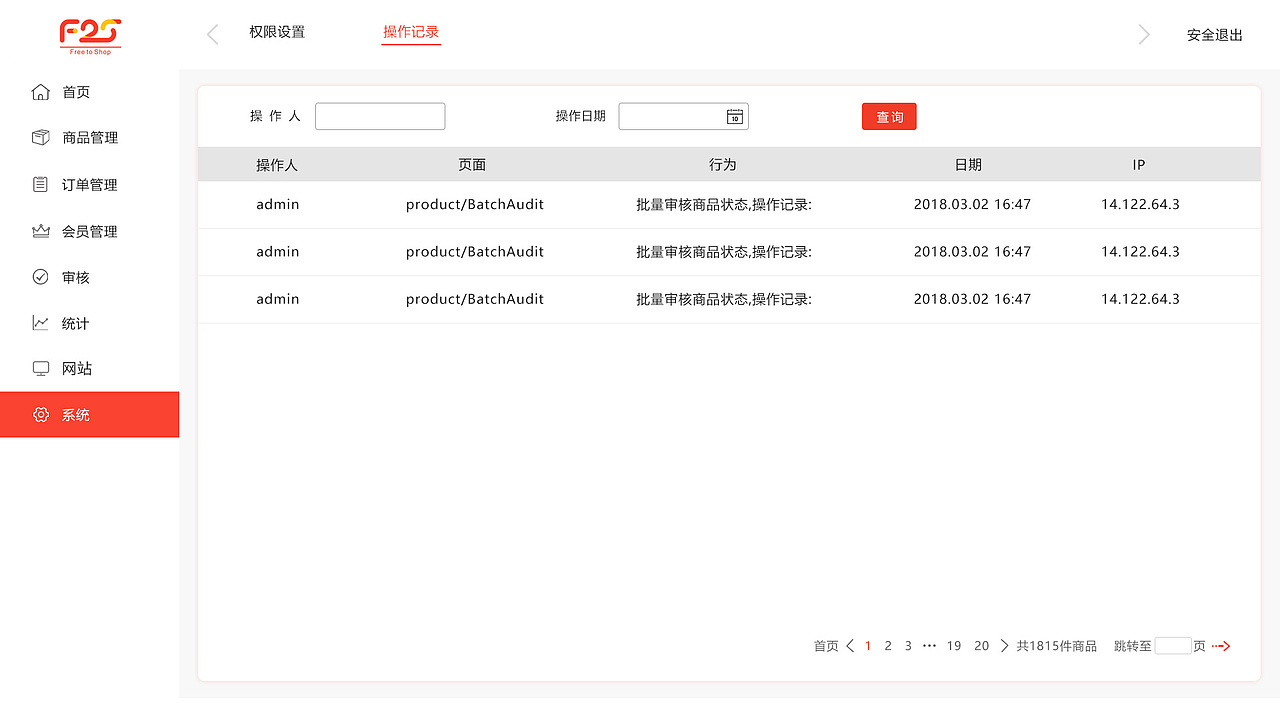Click the crown icon for 会员管理
The height and width of the screenshot is (719, 1280).
(41, 231)
